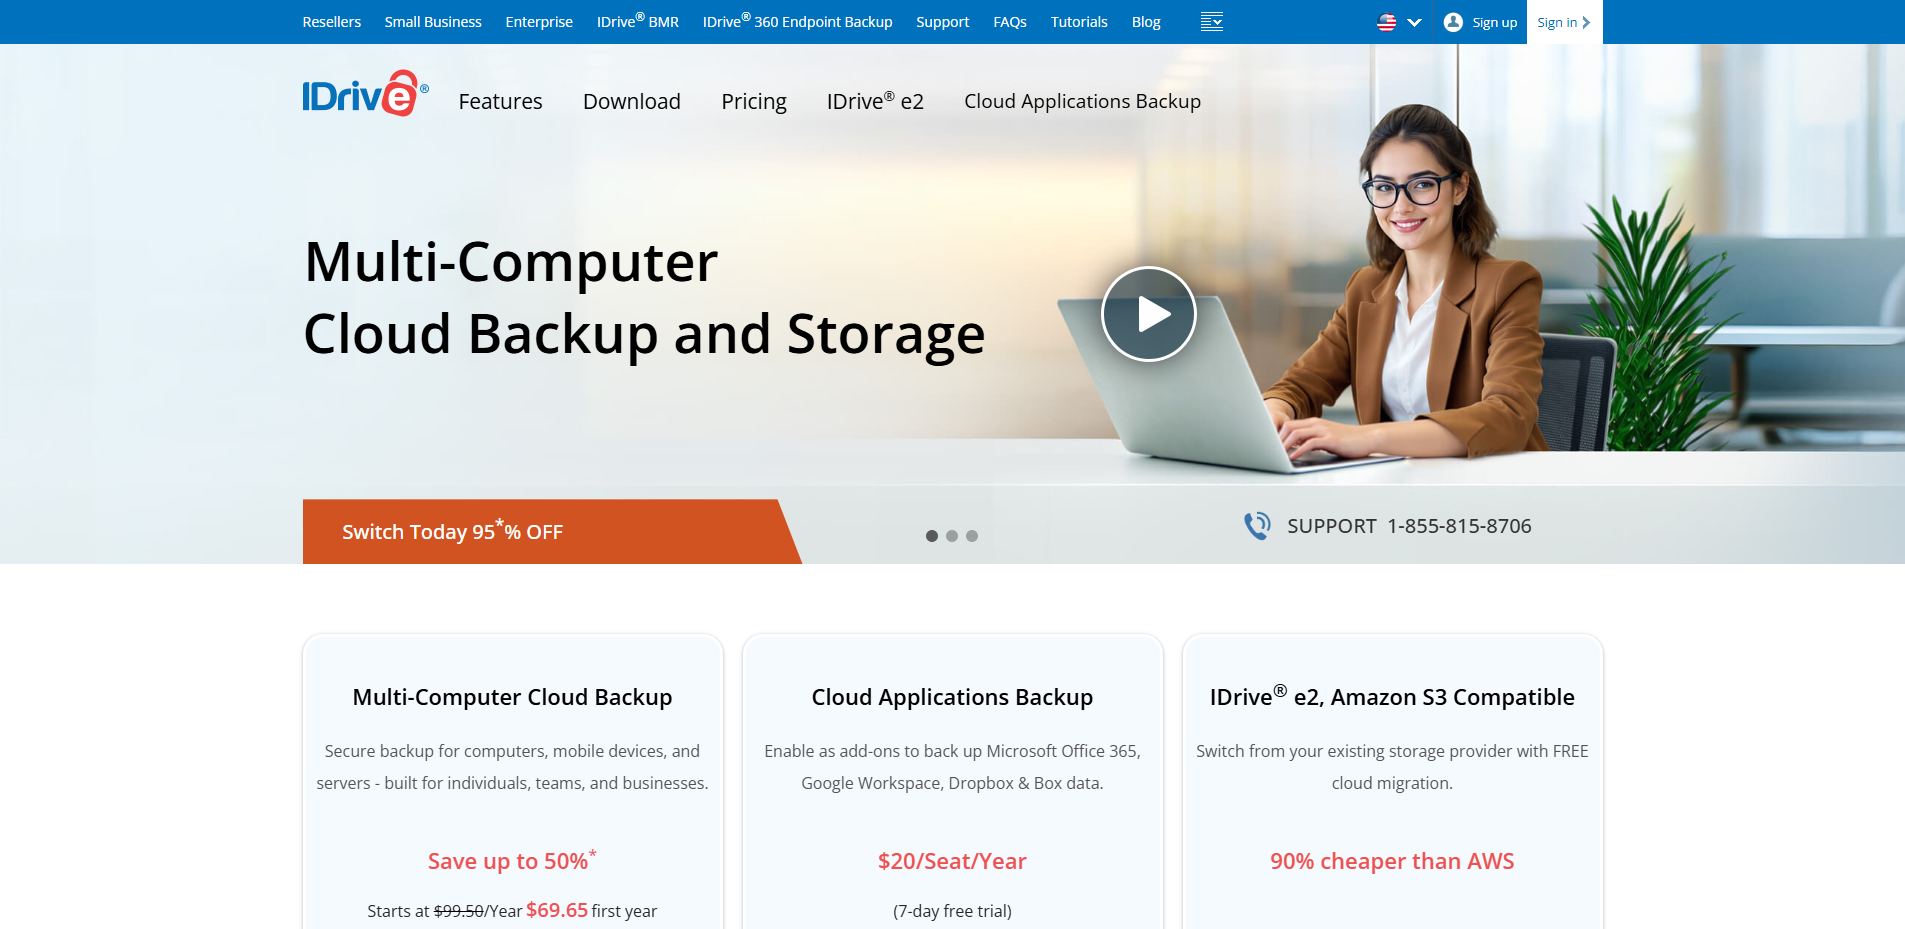Click the US flag icon
The width and height of the screenshot is (1905, 929).
(x=1386, y=22)
